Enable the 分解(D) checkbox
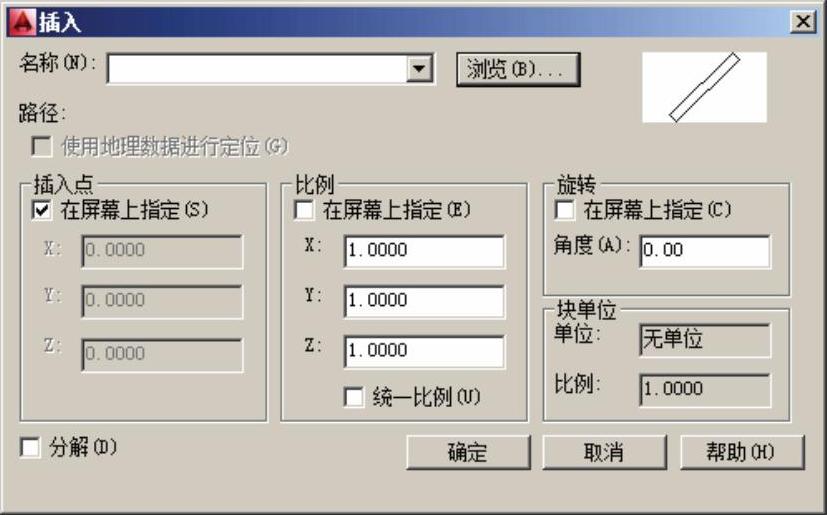Image resolution: width=827 pixels, height=515 pixels. 30,448
